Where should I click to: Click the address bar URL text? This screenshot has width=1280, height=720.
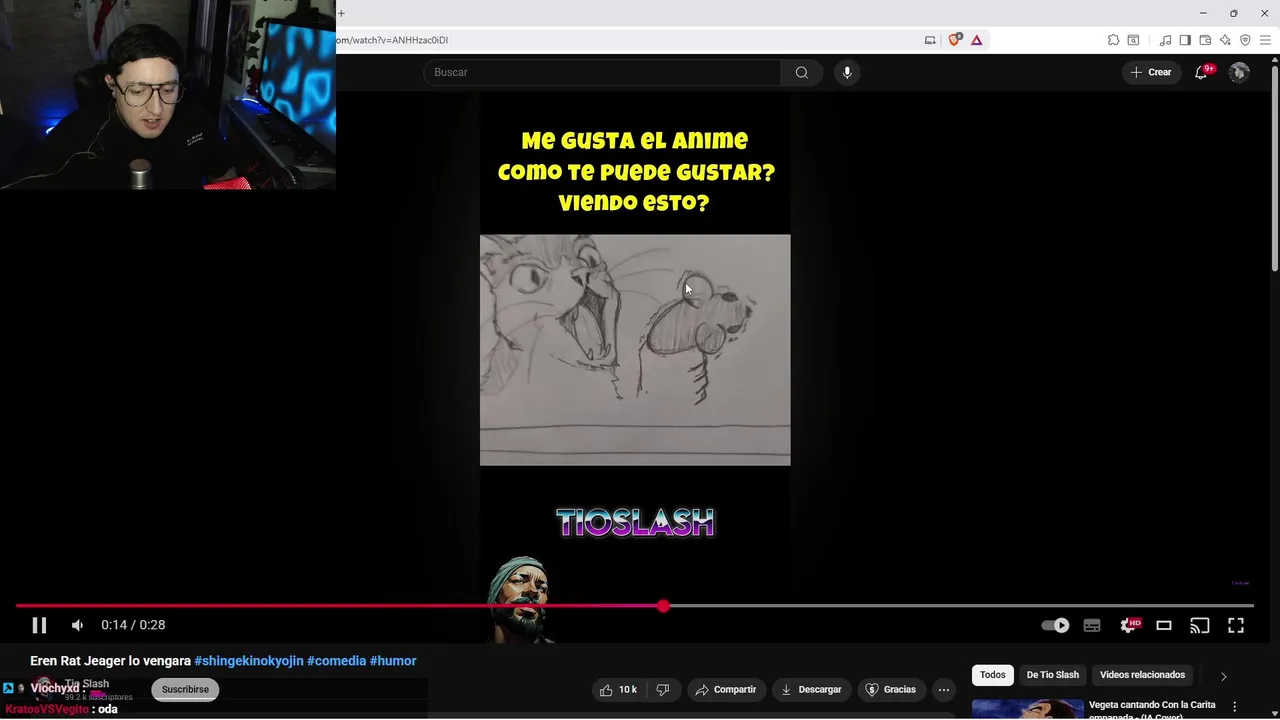(392, 40)
